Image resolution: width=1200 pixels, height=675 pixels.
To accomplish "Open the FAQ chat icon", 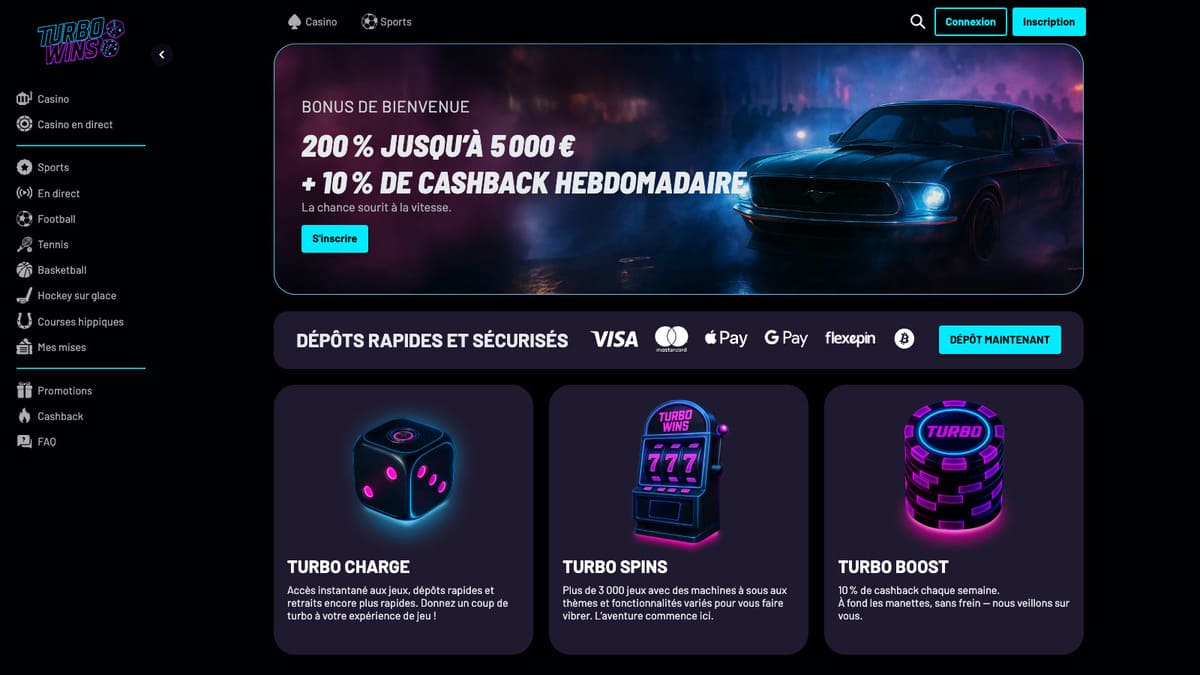I will (25, 442).
